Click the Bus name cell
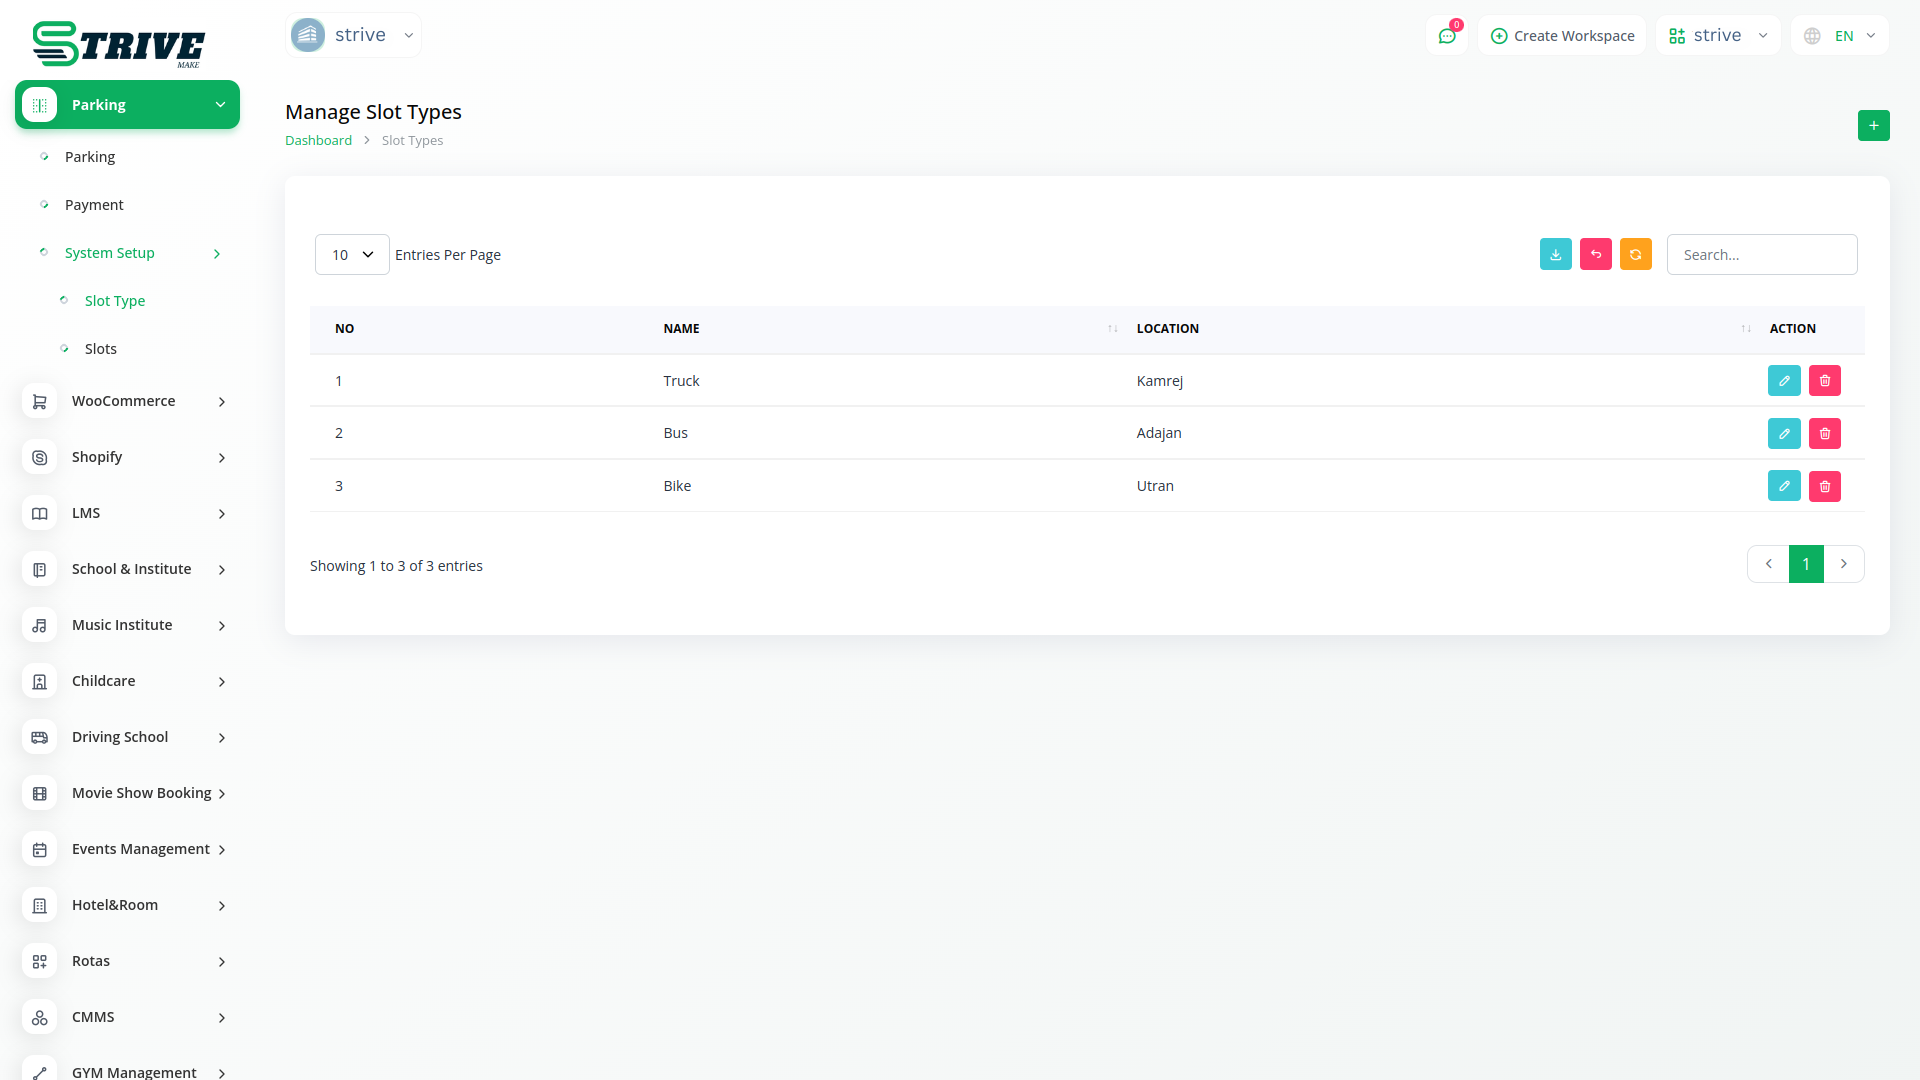 [675, 433]
